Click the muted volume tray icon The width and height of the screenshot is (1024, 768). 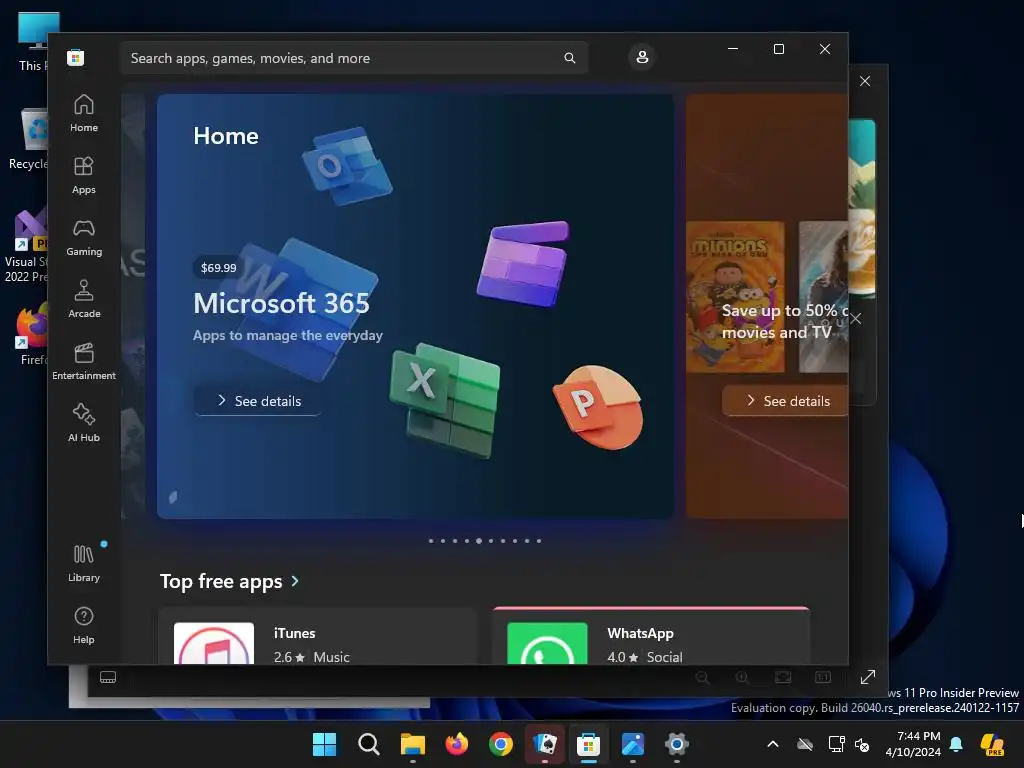[x=862, y=744]
